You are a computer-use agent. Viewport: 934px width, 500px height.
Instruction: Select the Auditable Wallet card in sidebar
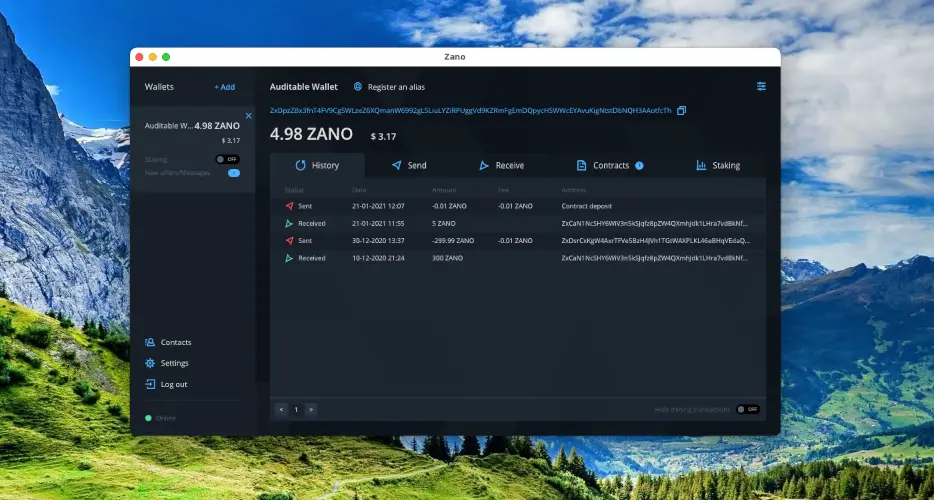tap(192, 149)
